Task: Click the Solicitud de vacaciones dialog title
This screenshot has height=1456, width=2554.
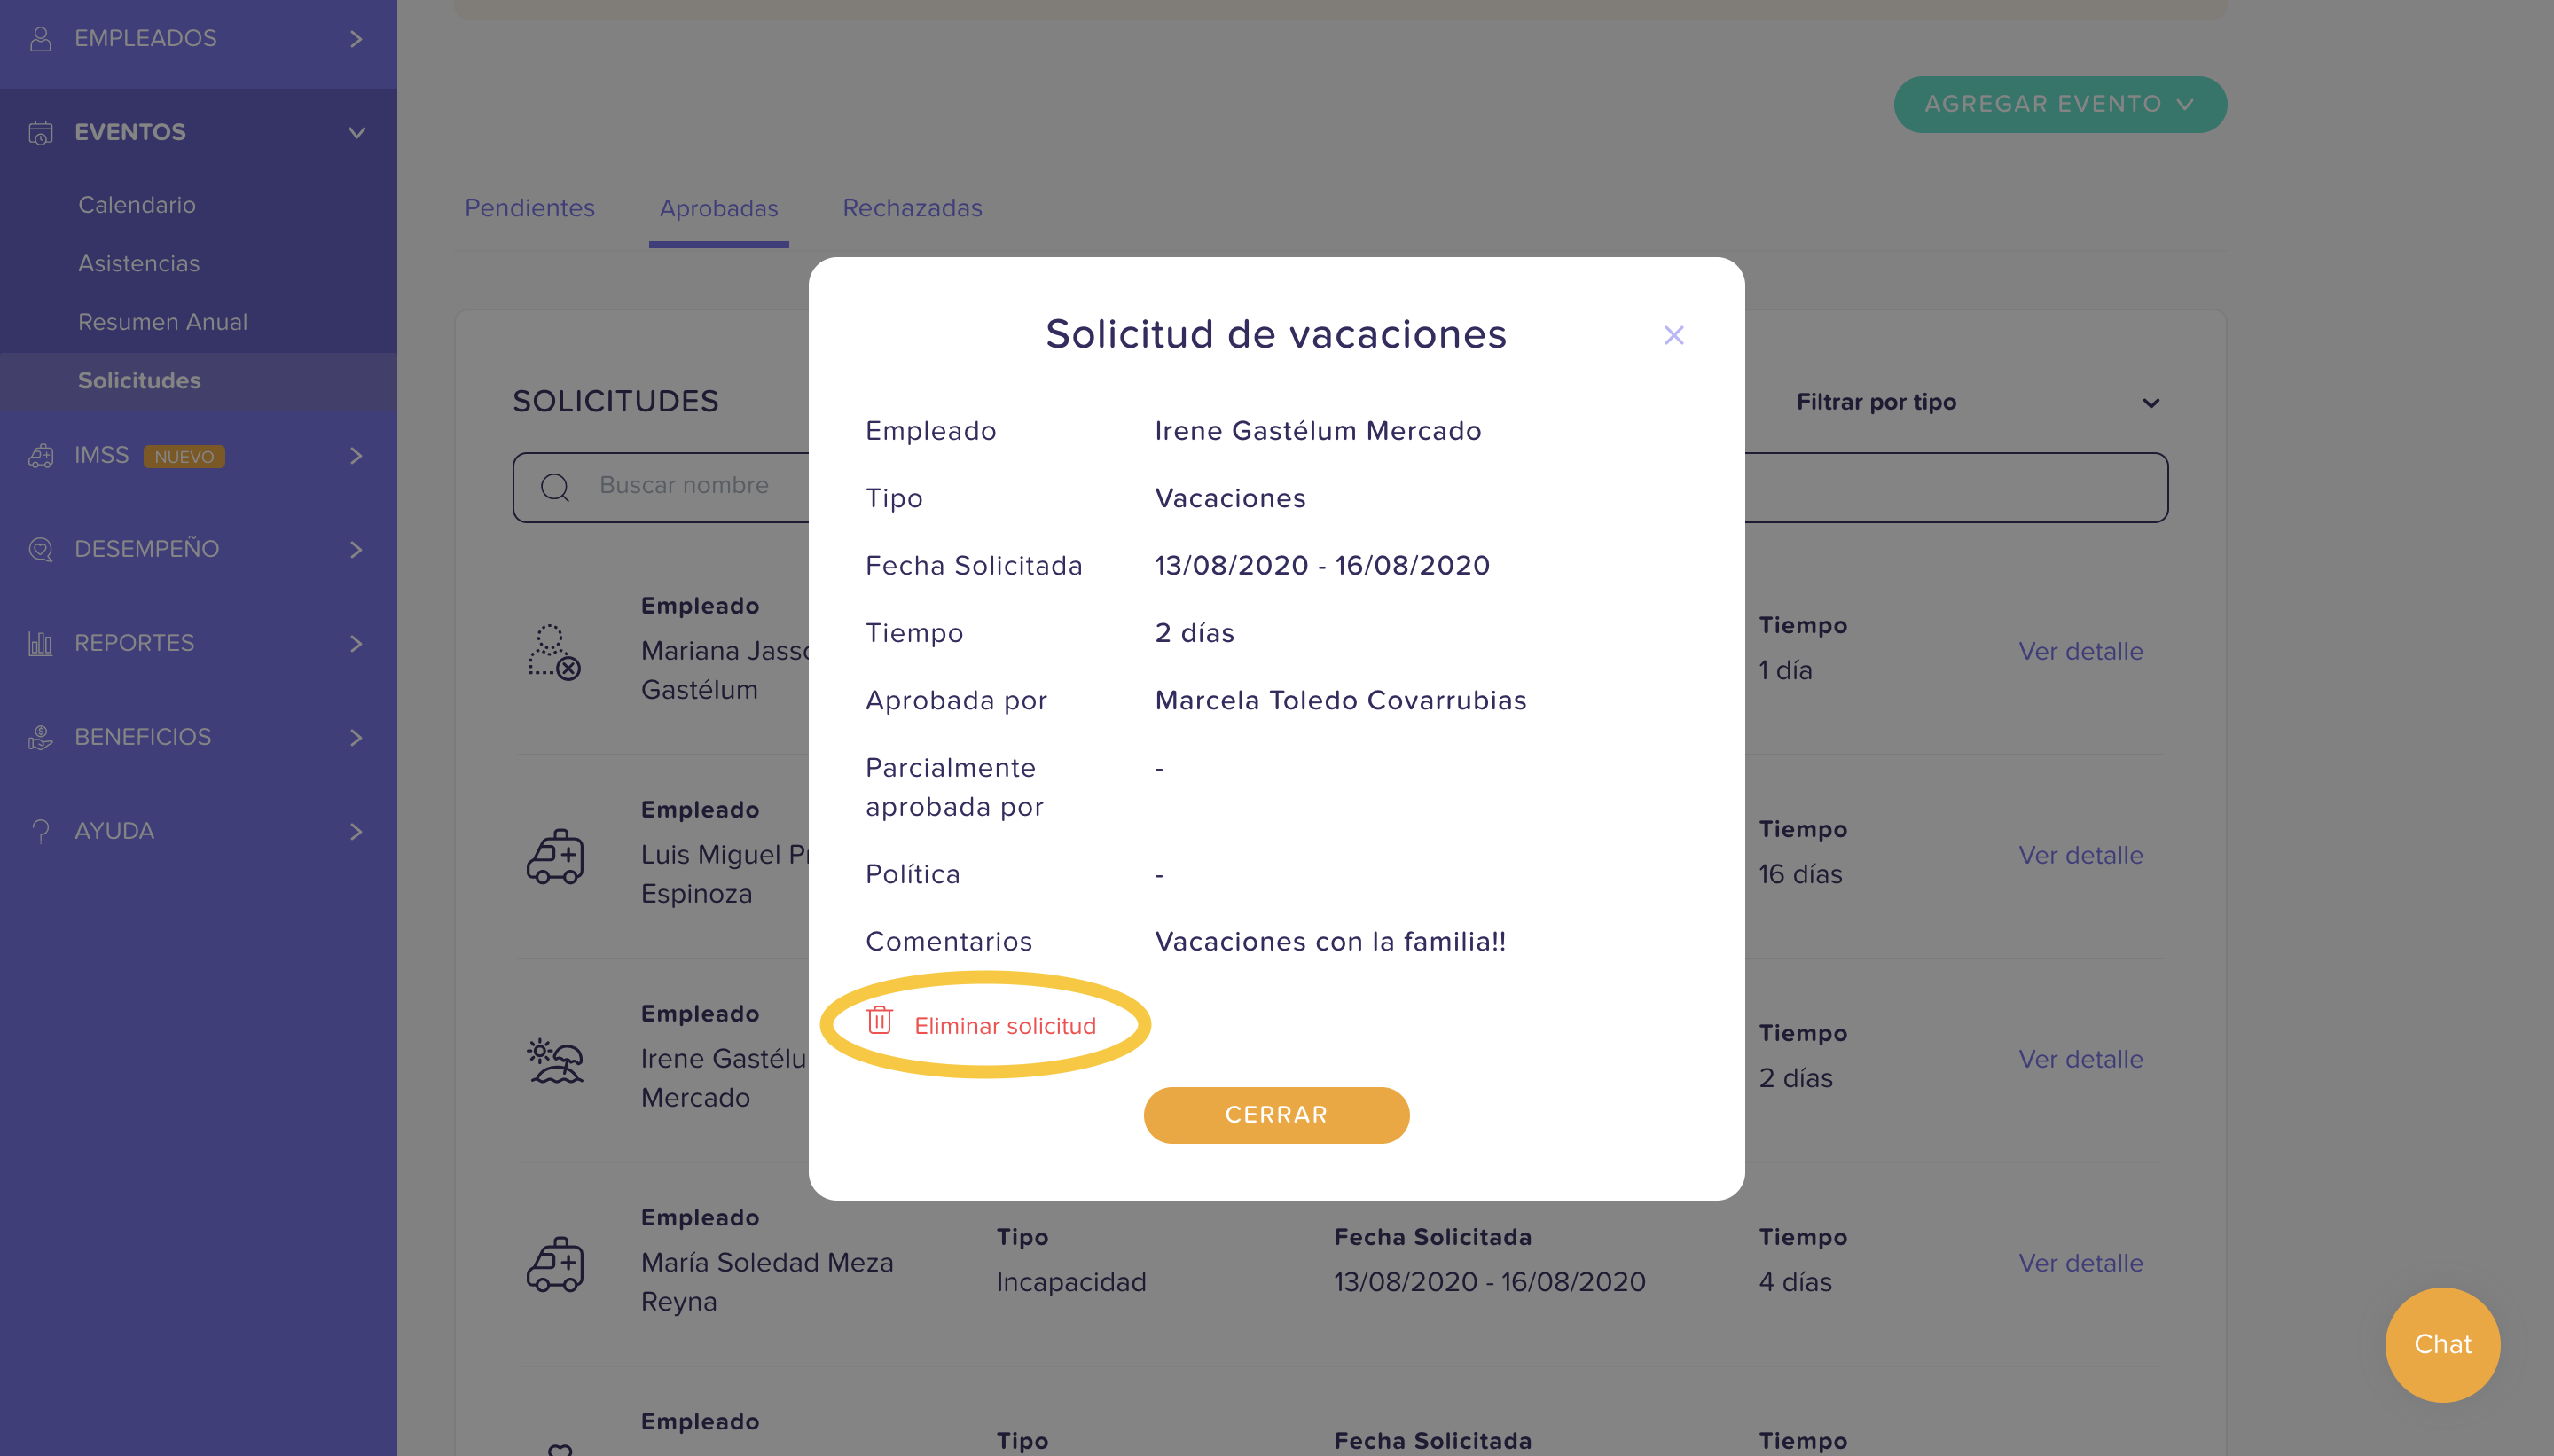Action: [1276, 334]
